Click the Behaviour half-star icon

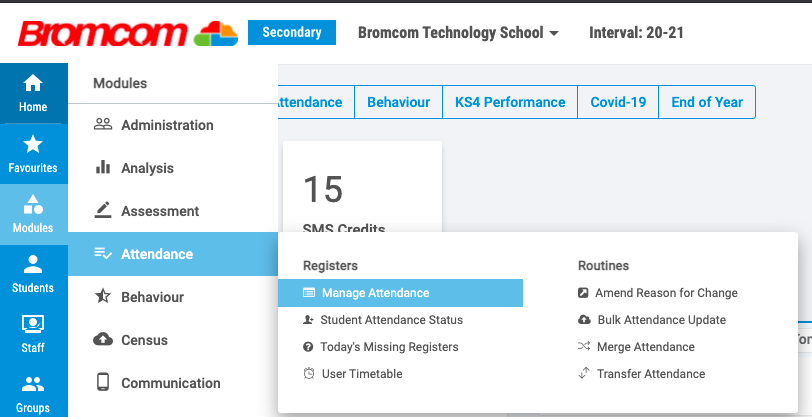[x=103, y=296]
